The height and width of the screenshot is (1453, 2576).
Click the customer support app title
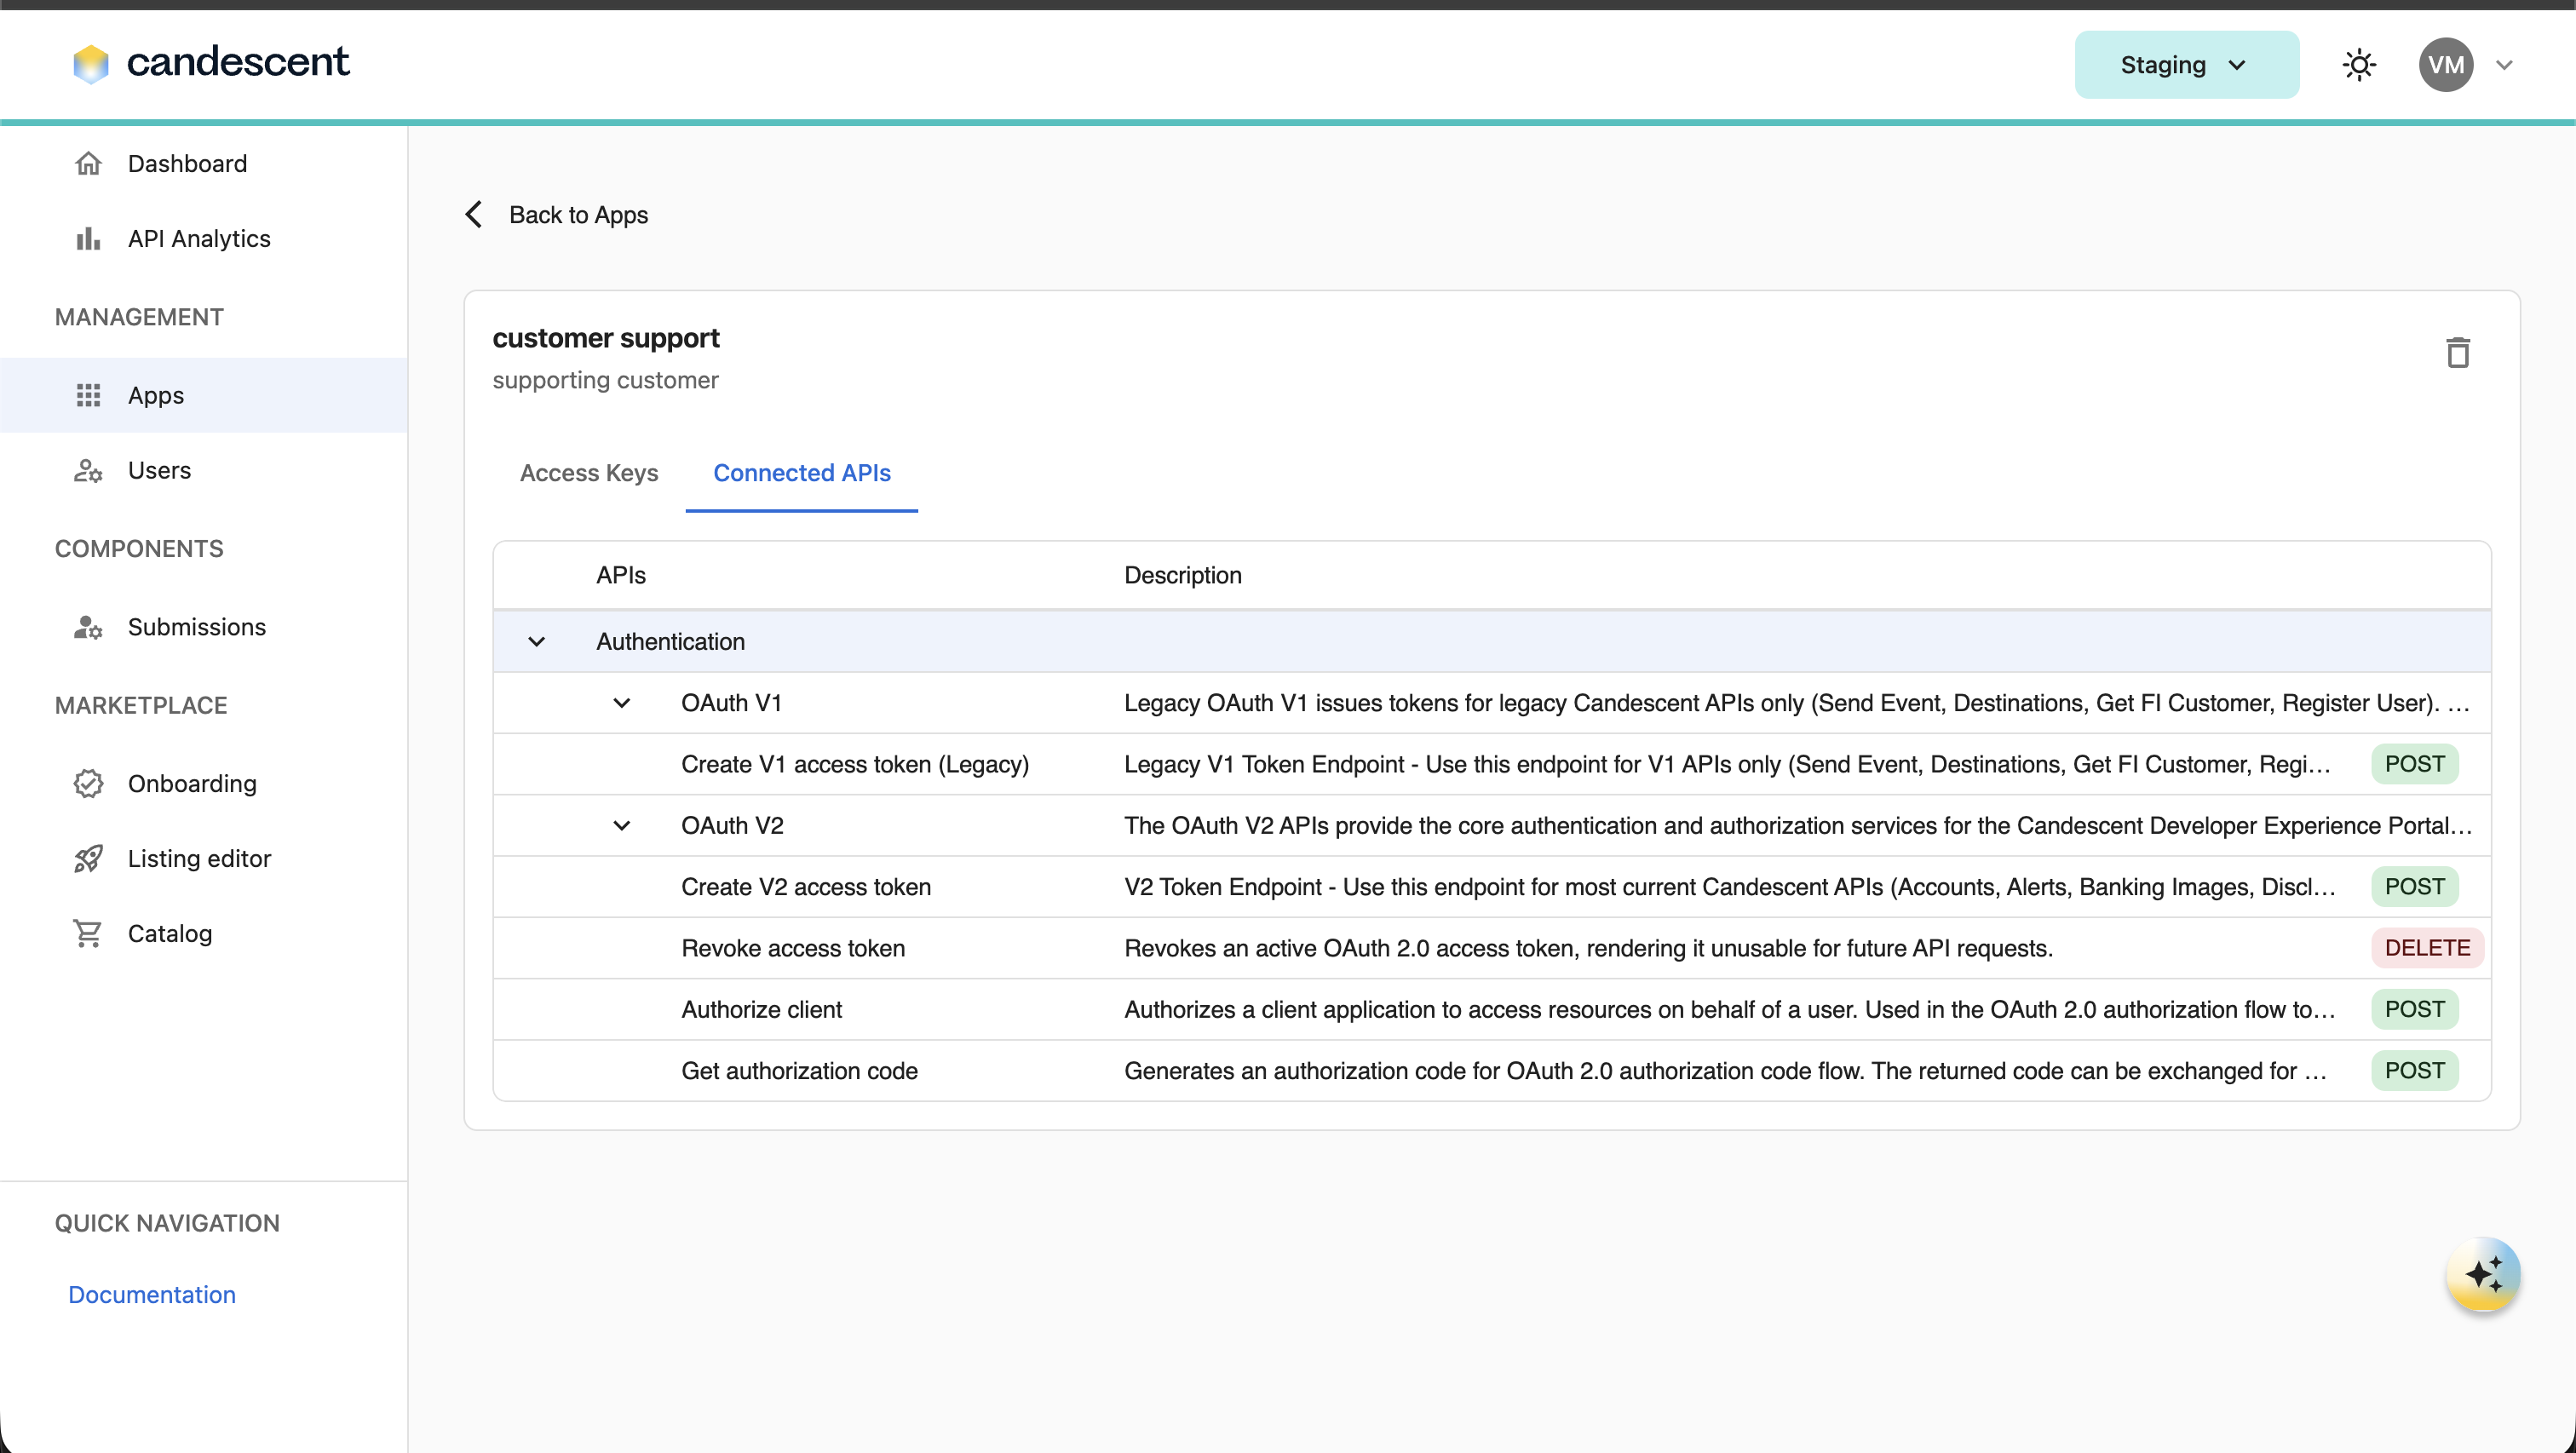click(606, 338)
